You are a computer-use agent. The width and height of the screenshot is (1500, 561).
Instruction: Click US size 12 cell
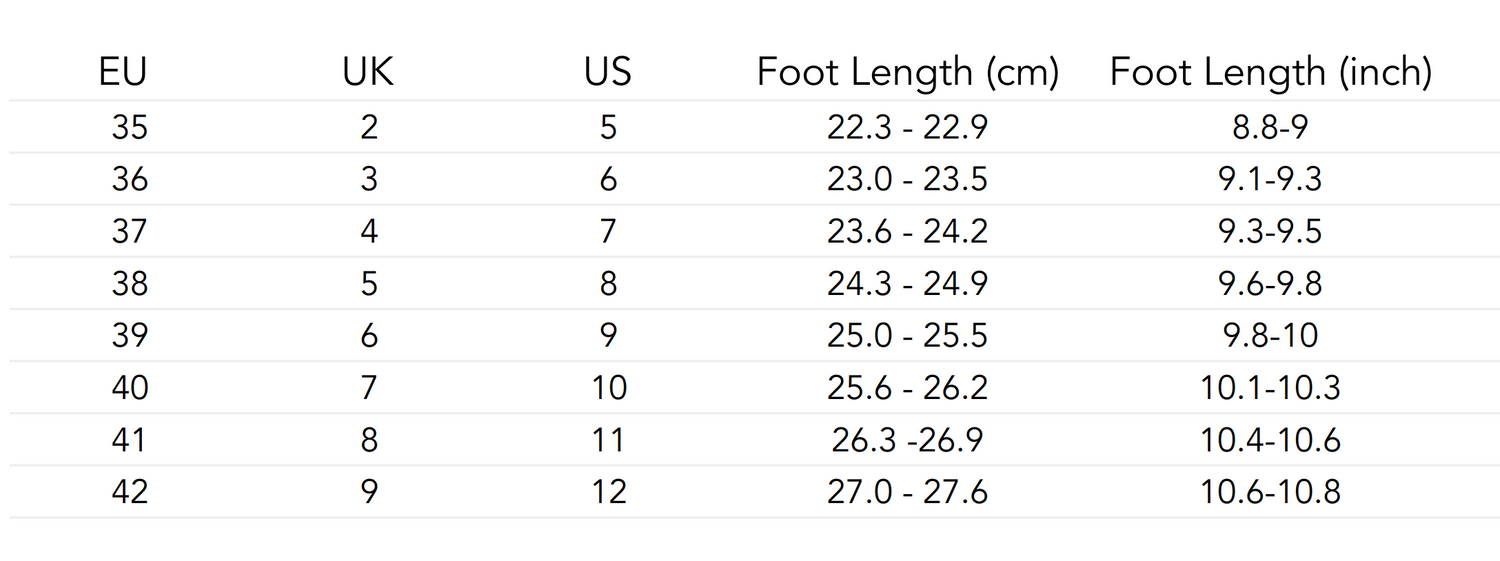coord(608,492)
